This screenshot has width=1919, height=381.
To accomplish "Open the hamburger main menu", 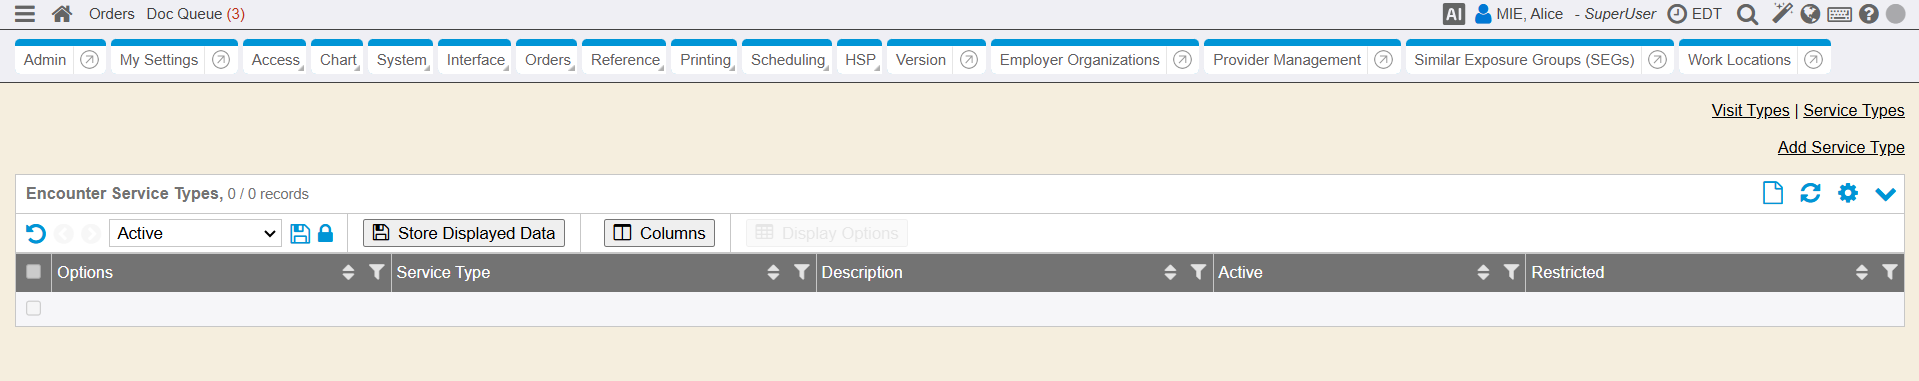I will point(25,14).
